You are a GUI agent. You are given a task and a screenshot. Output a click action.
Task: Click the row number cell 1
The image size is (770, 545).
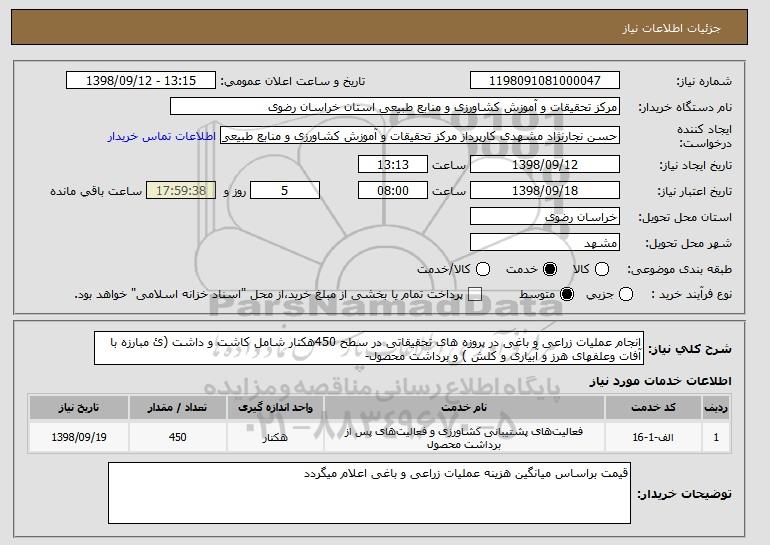coord(716,437)
